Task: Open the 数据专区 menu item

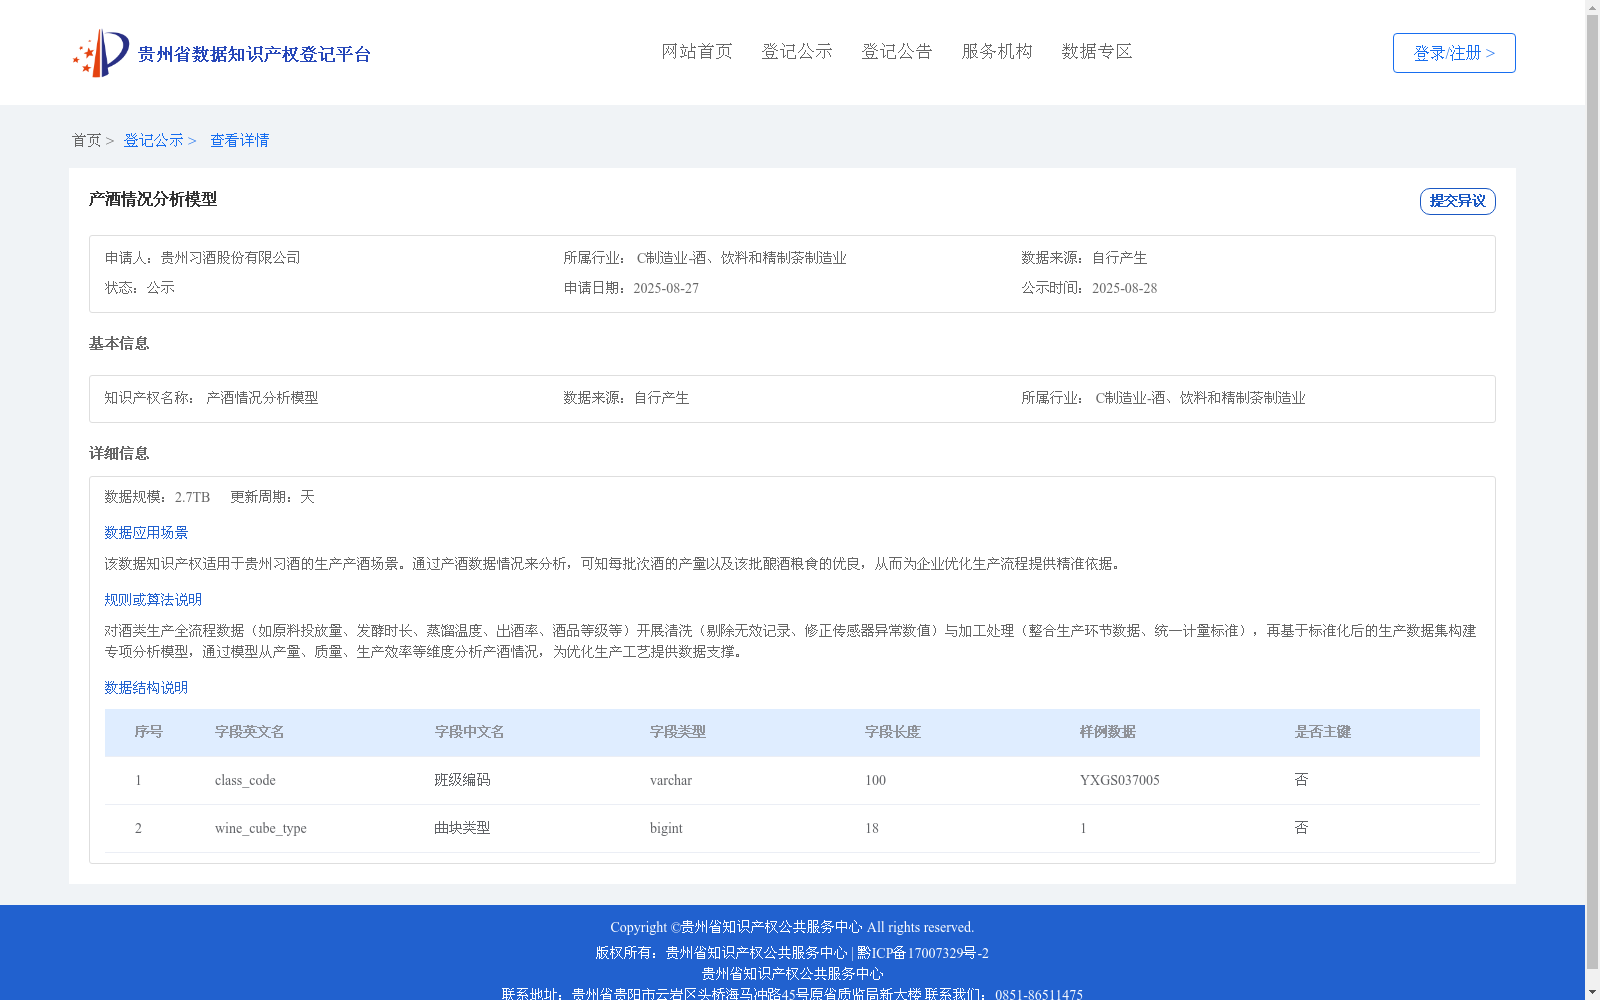Action: (1097, 51)
